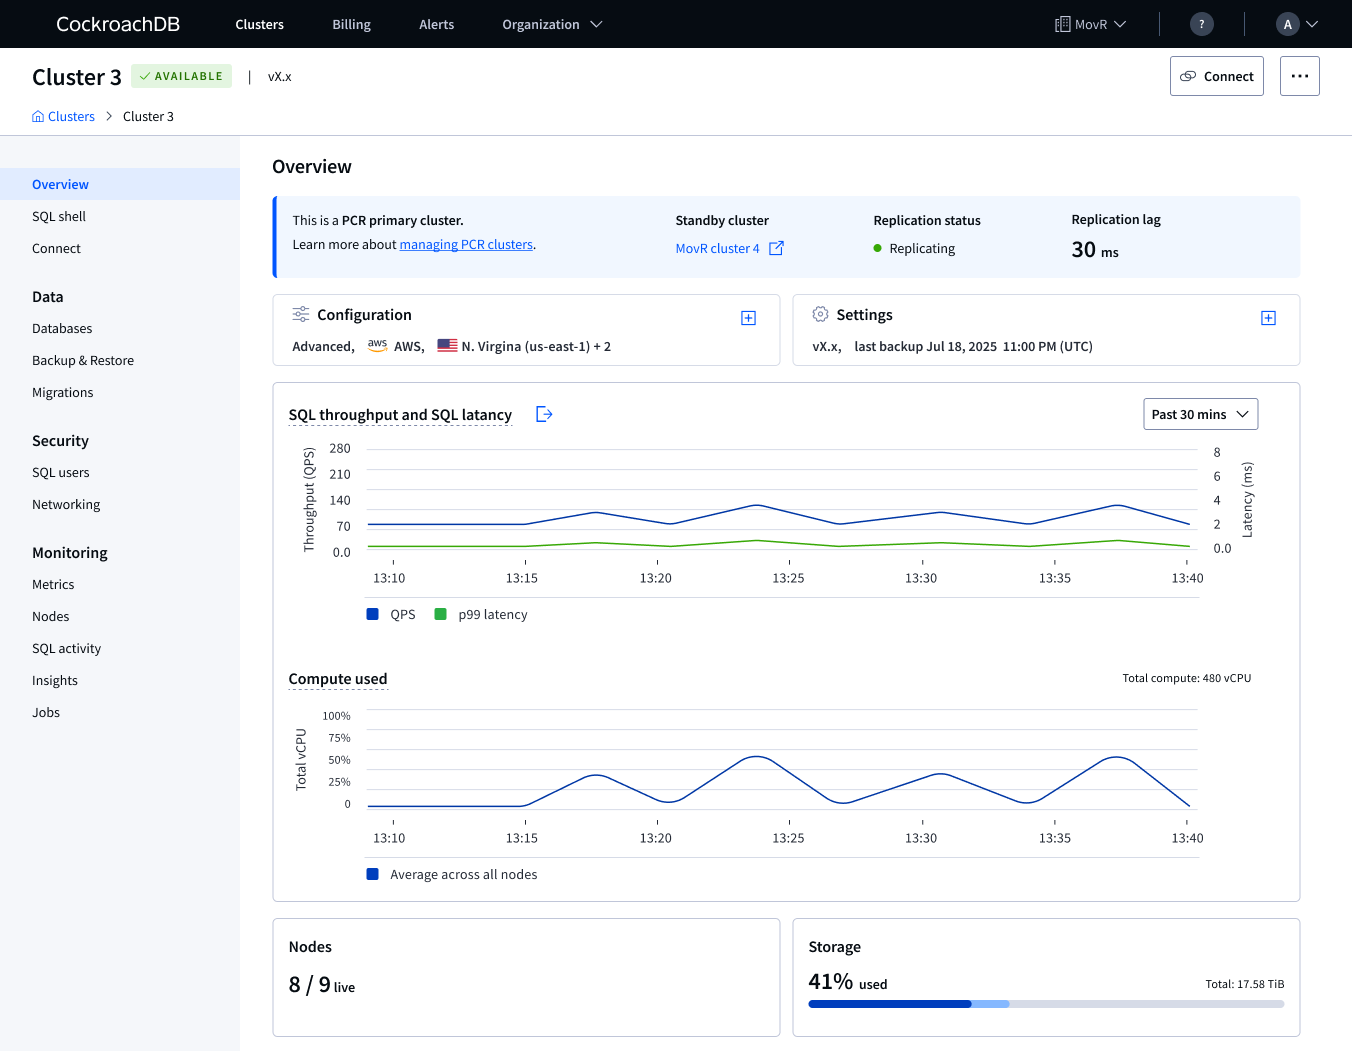This screenshot has height=1051, width=1352.
Task: Select Overview in the sidebar
Action: click(x=120, y=184)
